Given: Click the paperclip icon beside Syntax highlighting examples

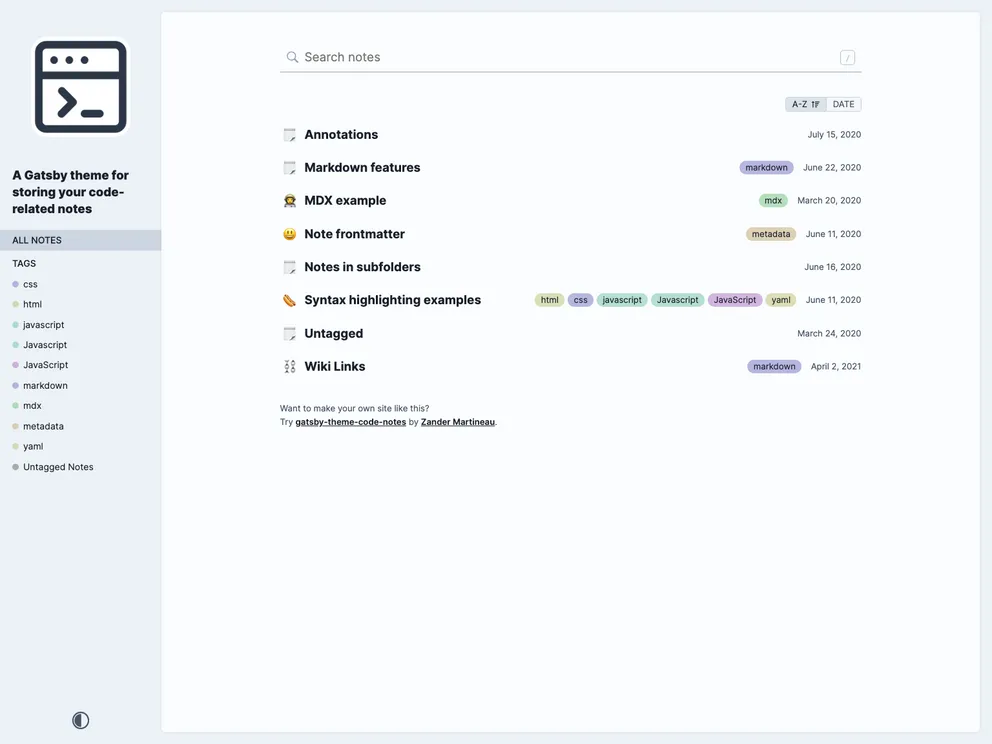Looking at the screenshot, I should pos(289,299).
